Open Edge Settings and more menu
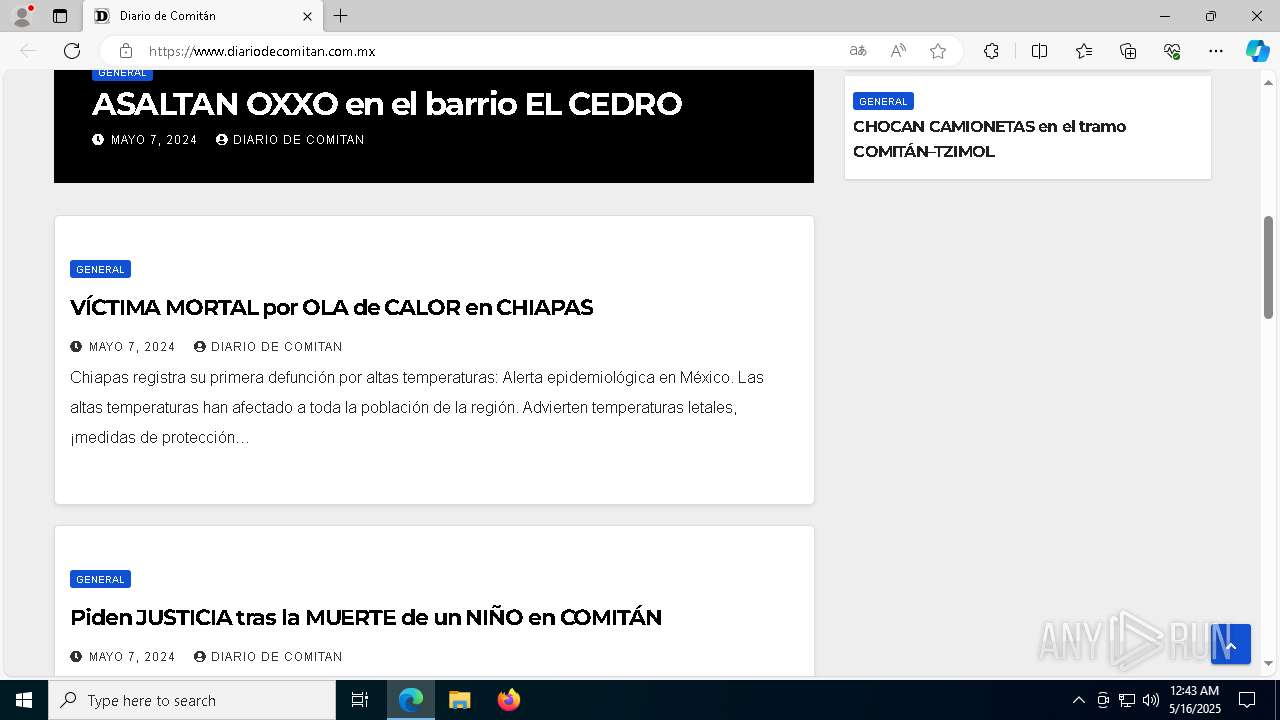Screen dimensions: 1280x720 pos(1216,51)
